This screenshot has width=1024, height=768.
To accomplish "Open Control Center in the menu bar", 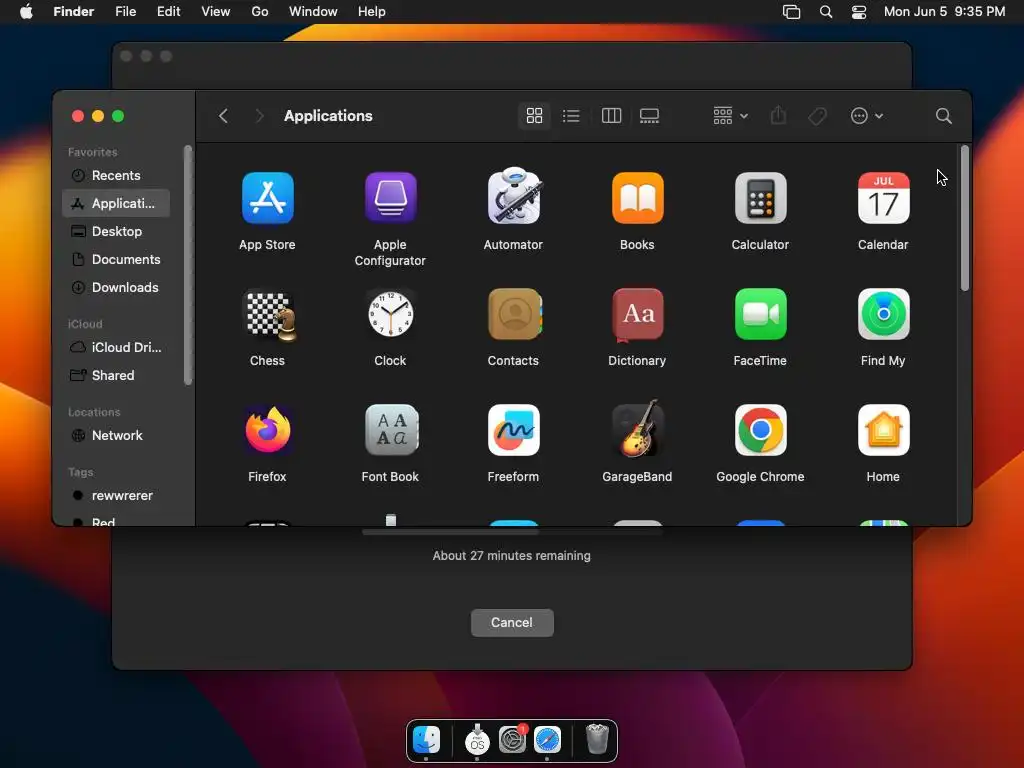I will point(859,11).
